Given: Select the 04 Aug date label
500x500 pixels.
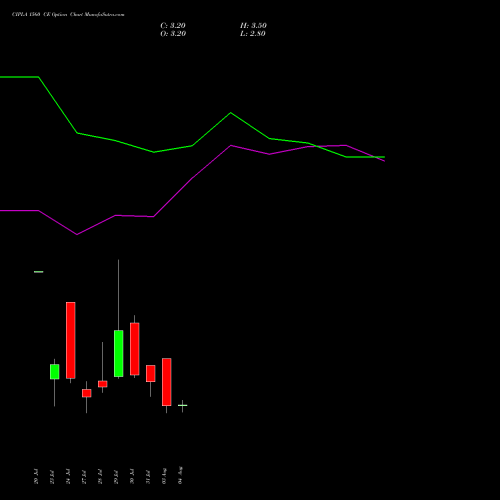Looking at the screenshot, I should 180,475.
